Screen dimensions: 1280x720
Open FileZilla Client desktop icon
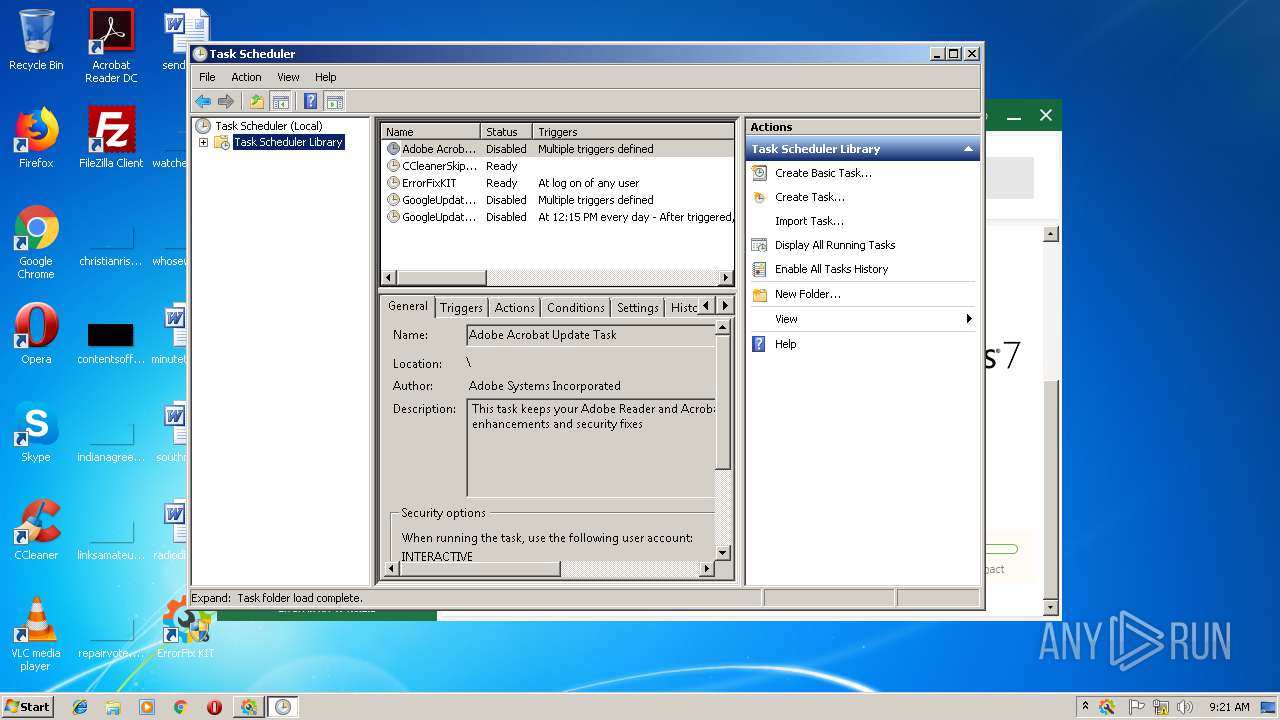coord(111,137)
